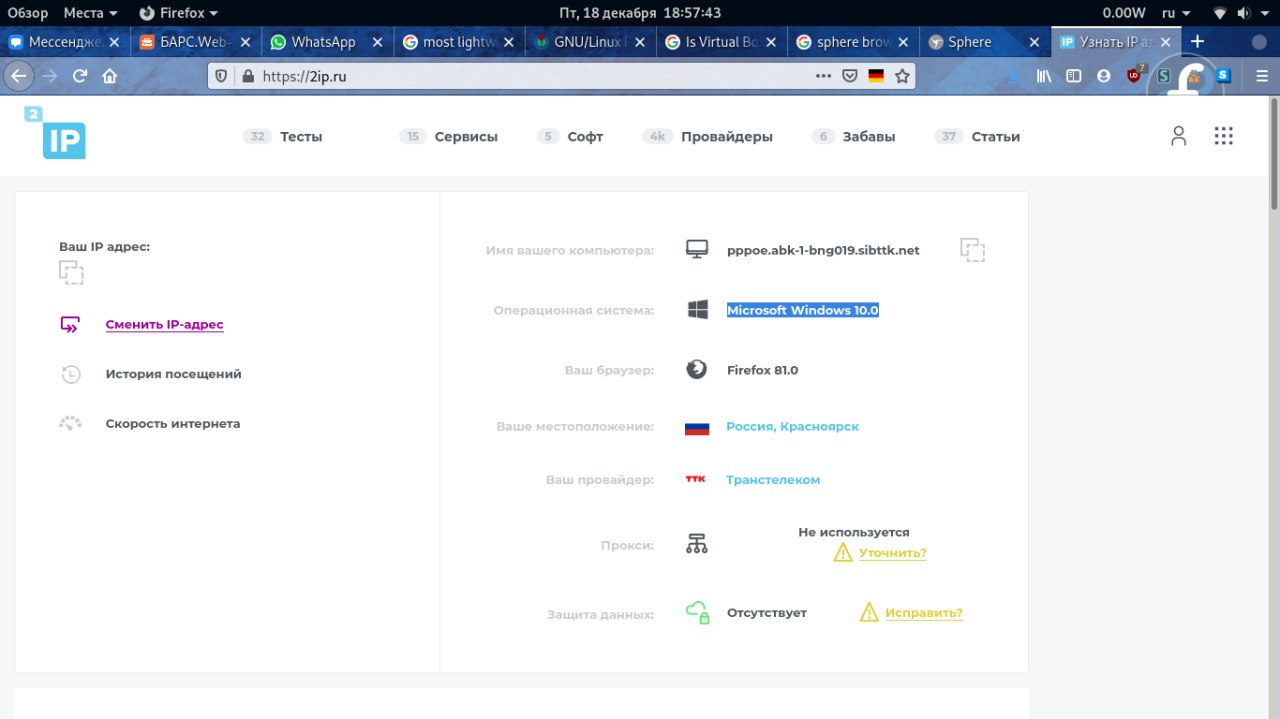
Task: Click the Сменить IP-адрес icon
Action: coord(70,324)
